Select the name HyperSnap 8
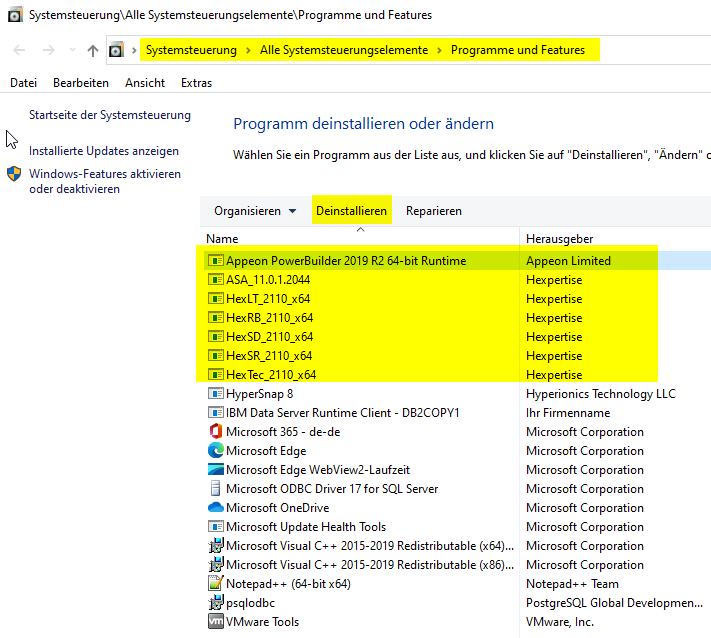 [259, 394]
